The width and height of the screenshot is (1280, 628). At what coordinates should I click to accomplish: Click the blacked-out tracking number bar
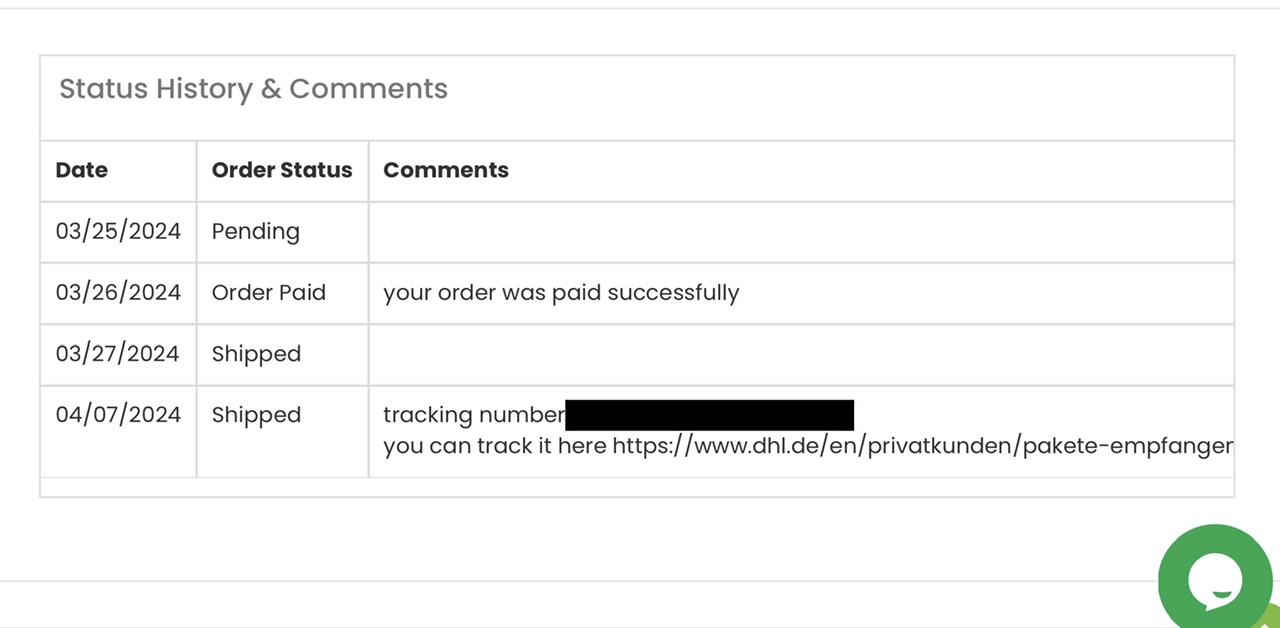709,415
